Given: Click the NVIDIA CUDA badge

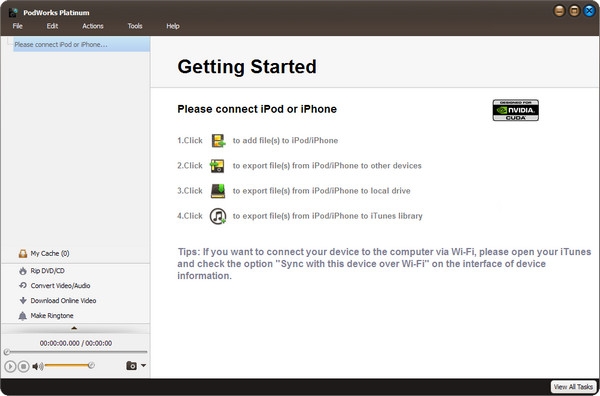Looking at the screenshot, I should tap(515, 110).
